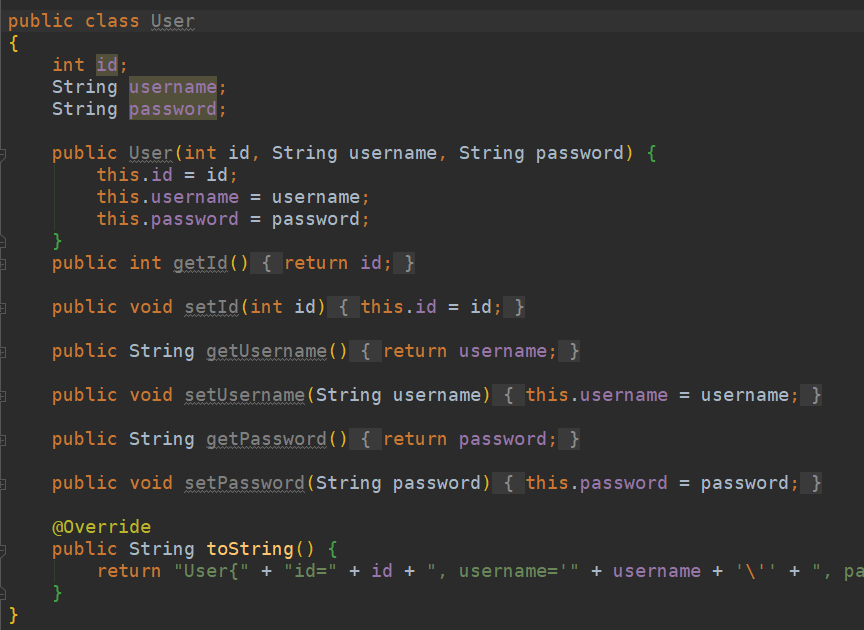Collapse the User constructor fold marker
The image size is (864, 630).
[x=3, y=154]
